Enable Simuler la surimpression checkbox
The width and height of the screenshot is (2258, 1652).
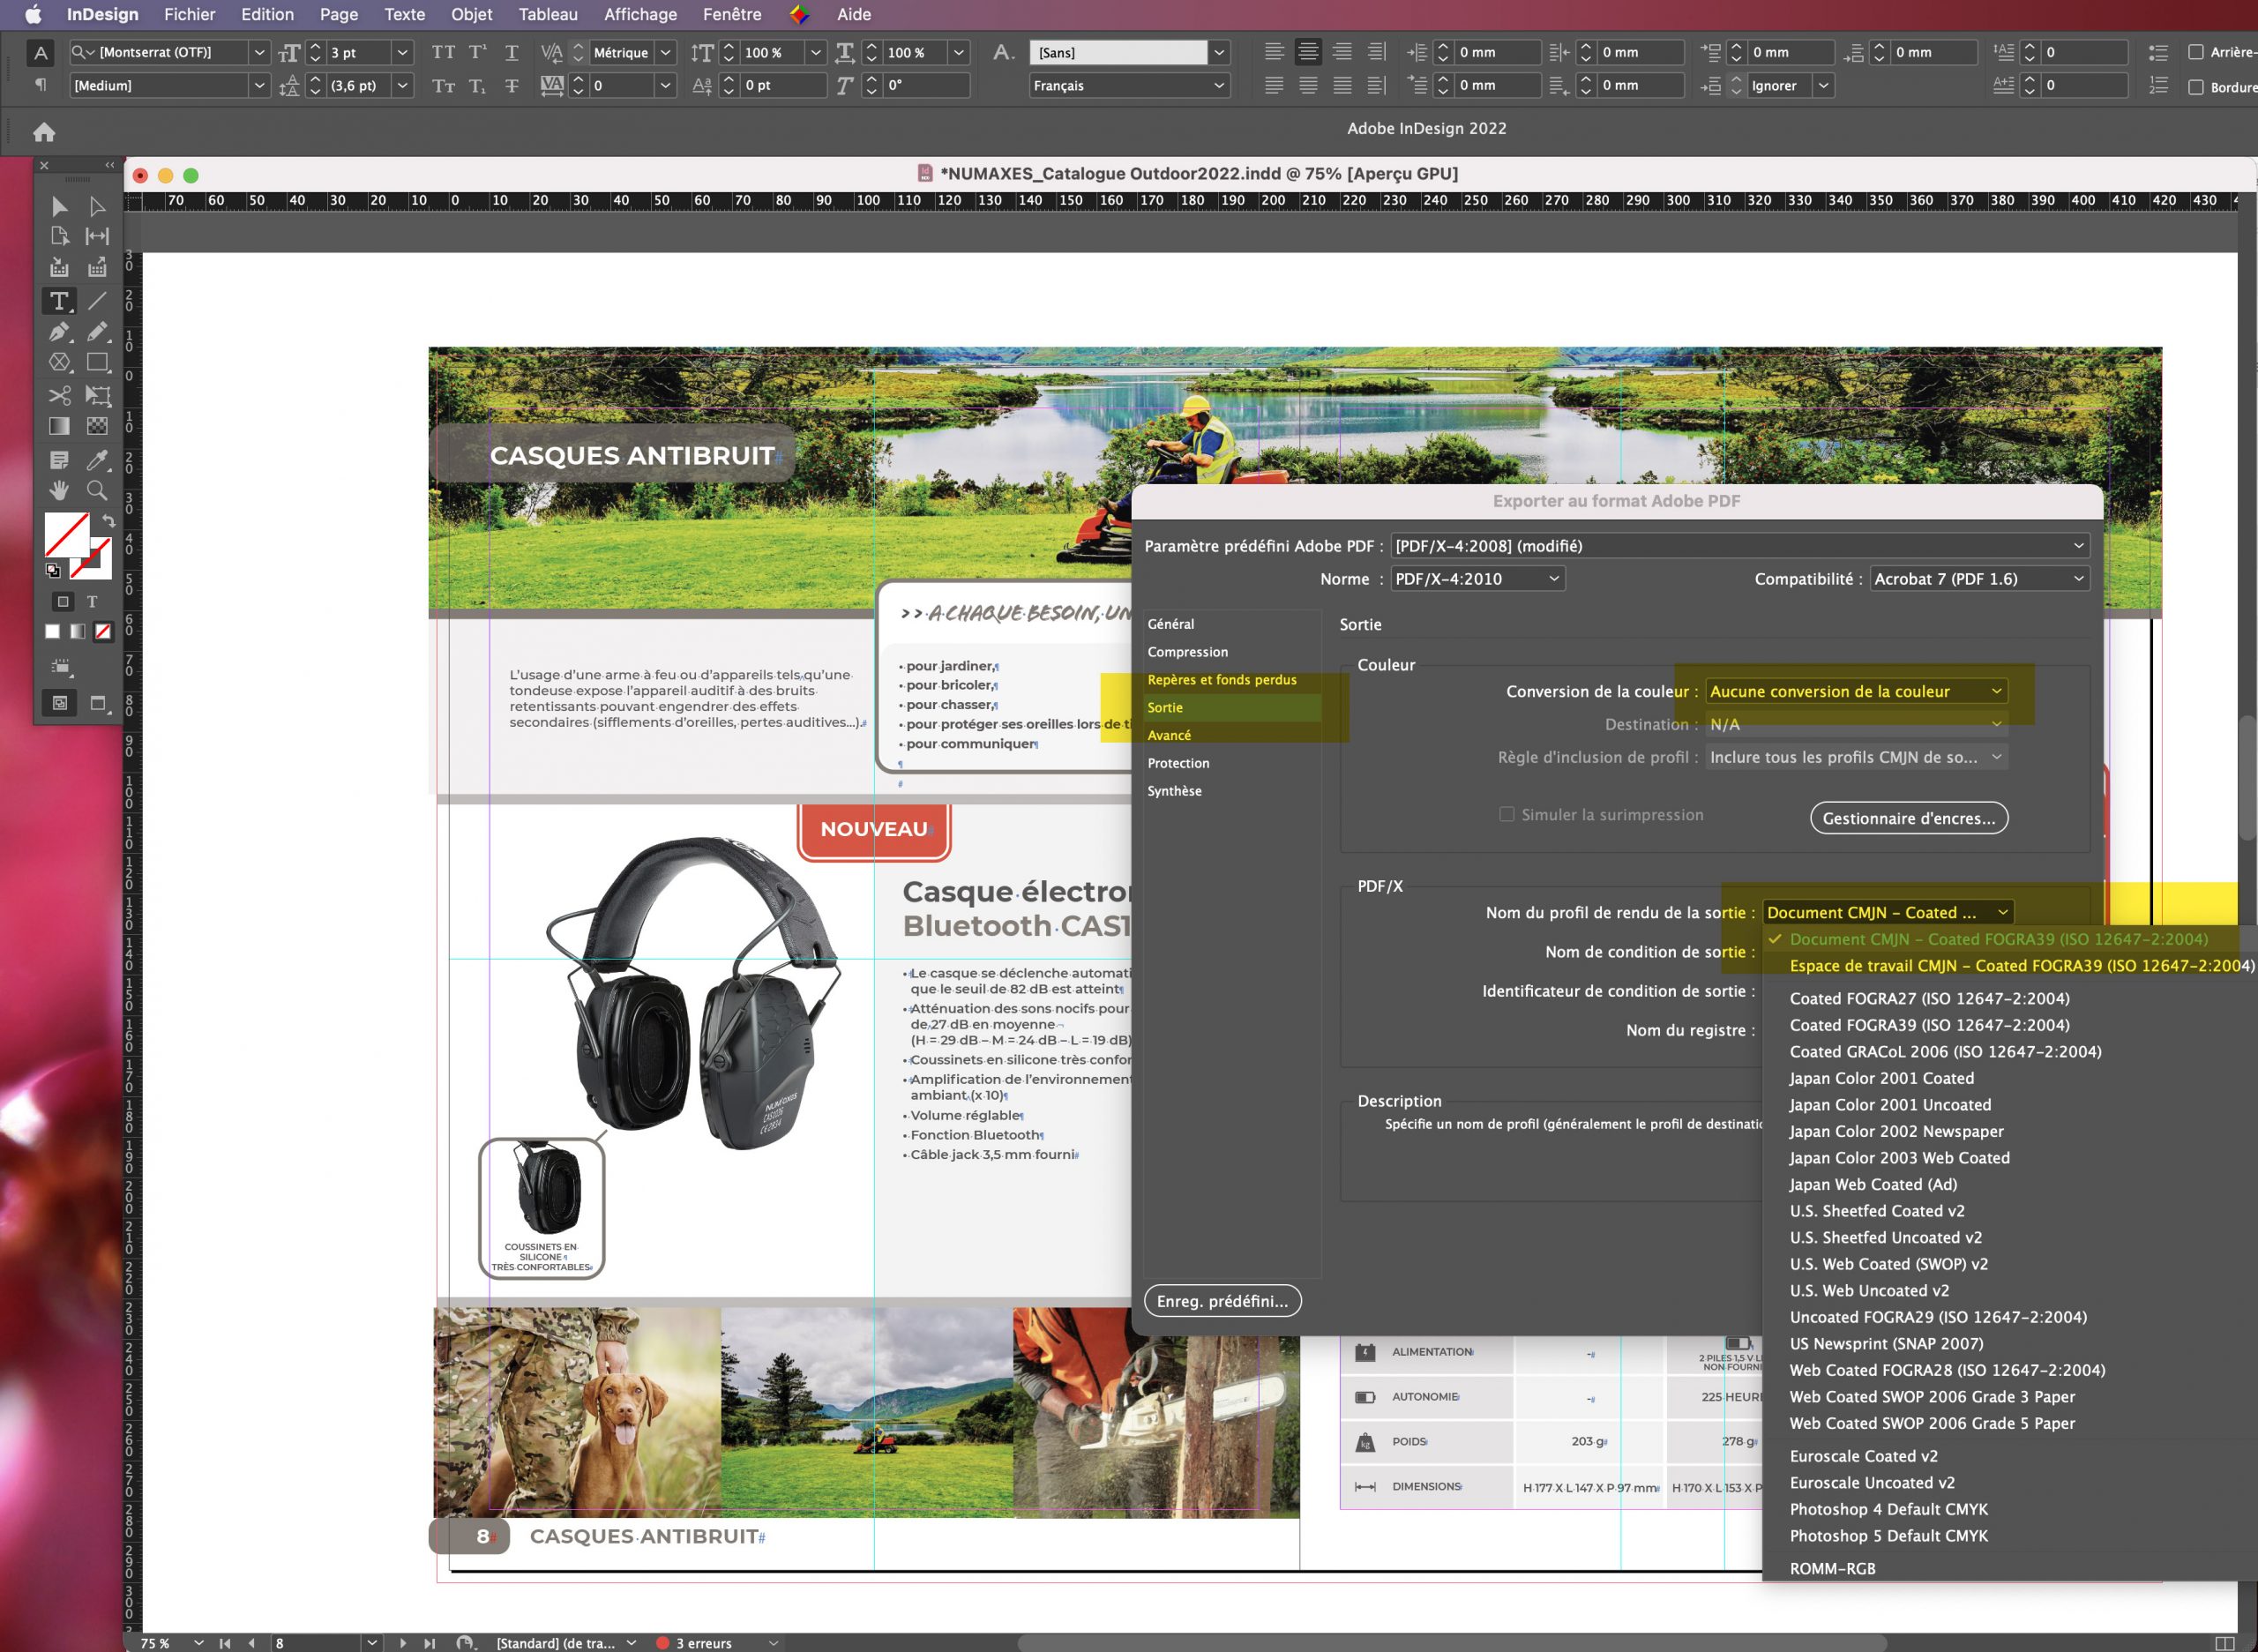pyautogui.click(x=1506, y=814)
